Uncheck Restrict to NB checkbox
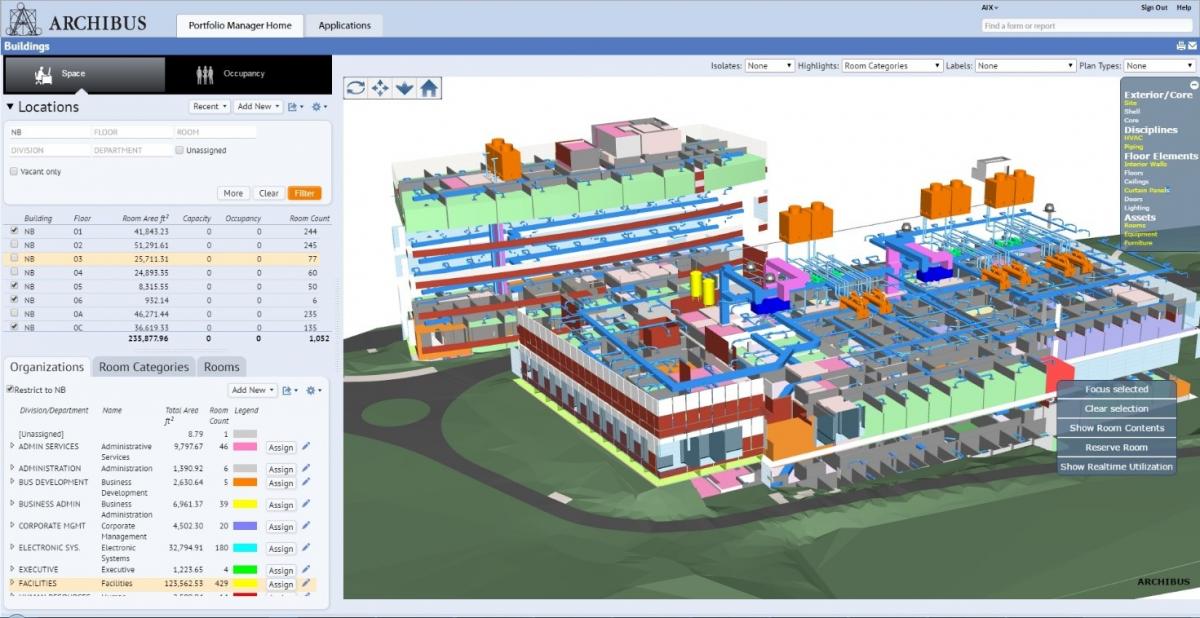Screen dimensions: 1200x618 pyautogui.click(x=10, y=390)
